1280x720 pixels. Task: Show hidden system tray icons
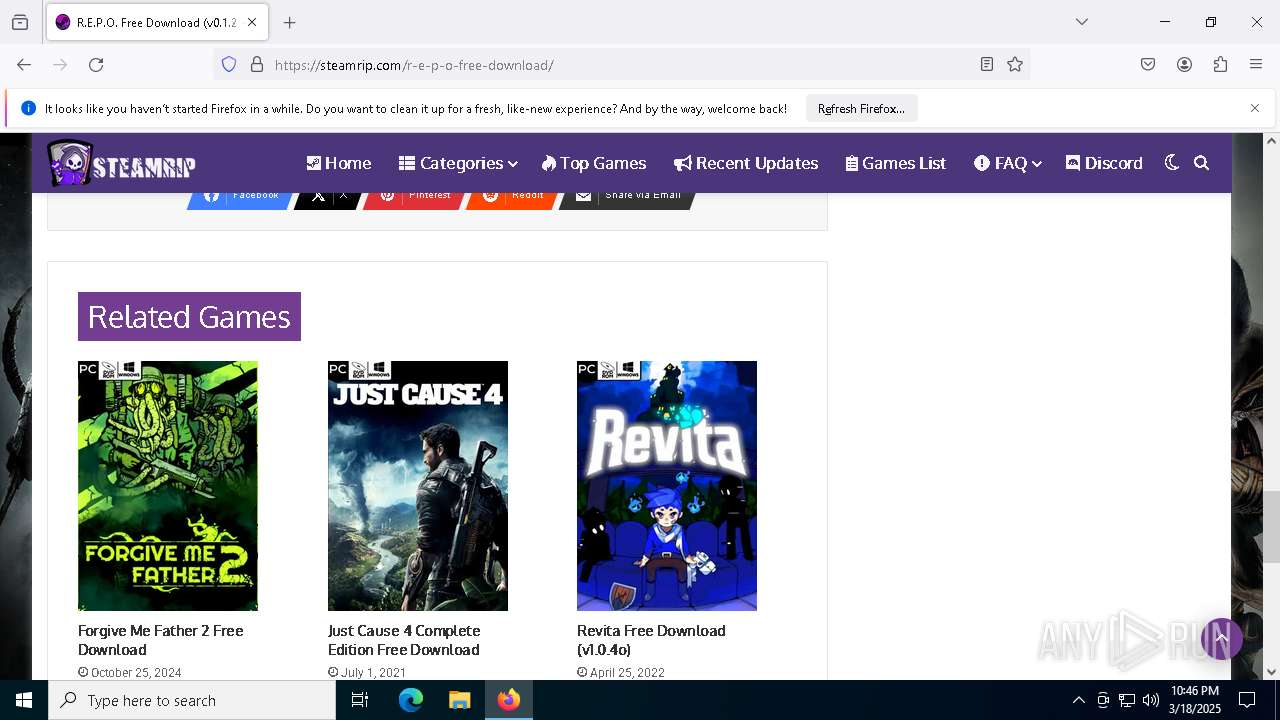tap(1078, 700)
